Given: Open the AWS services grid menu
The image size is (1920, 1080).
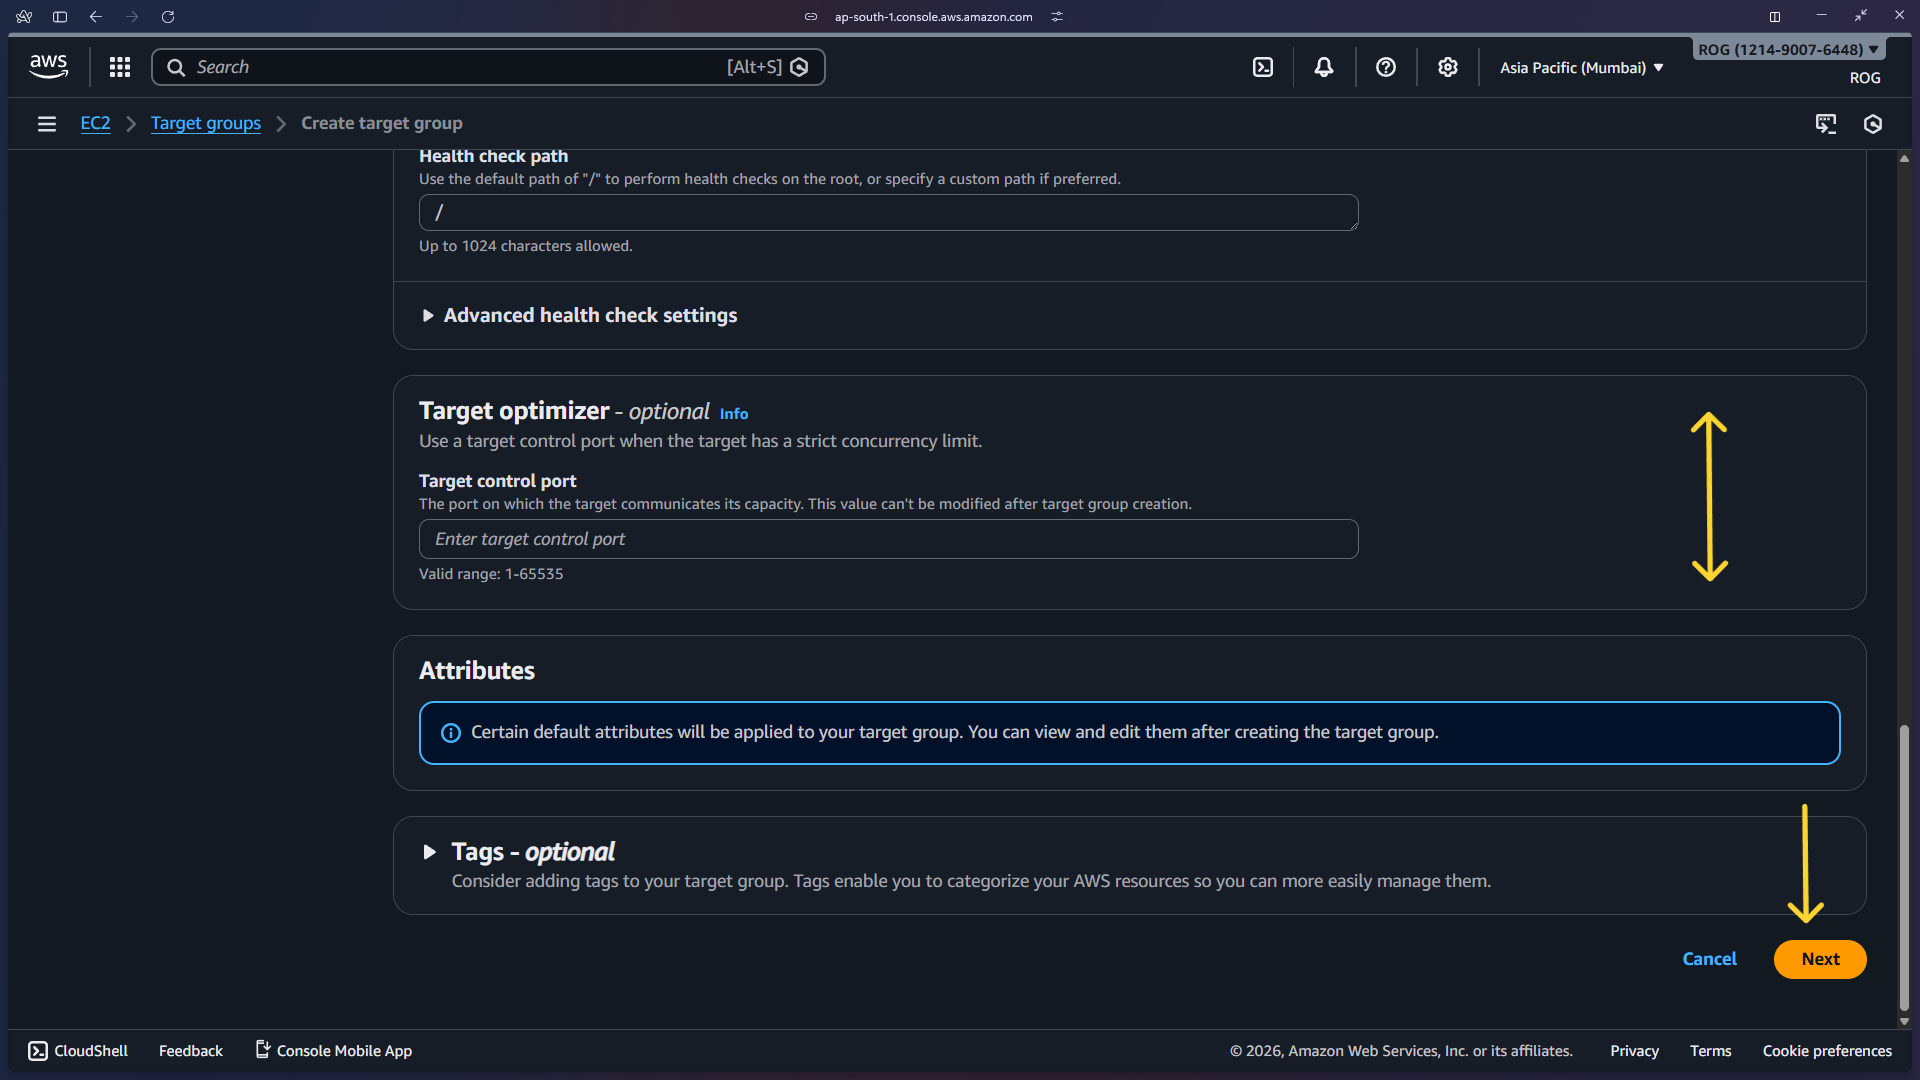Looking at the screenshot, I should (x=120, y=67).
